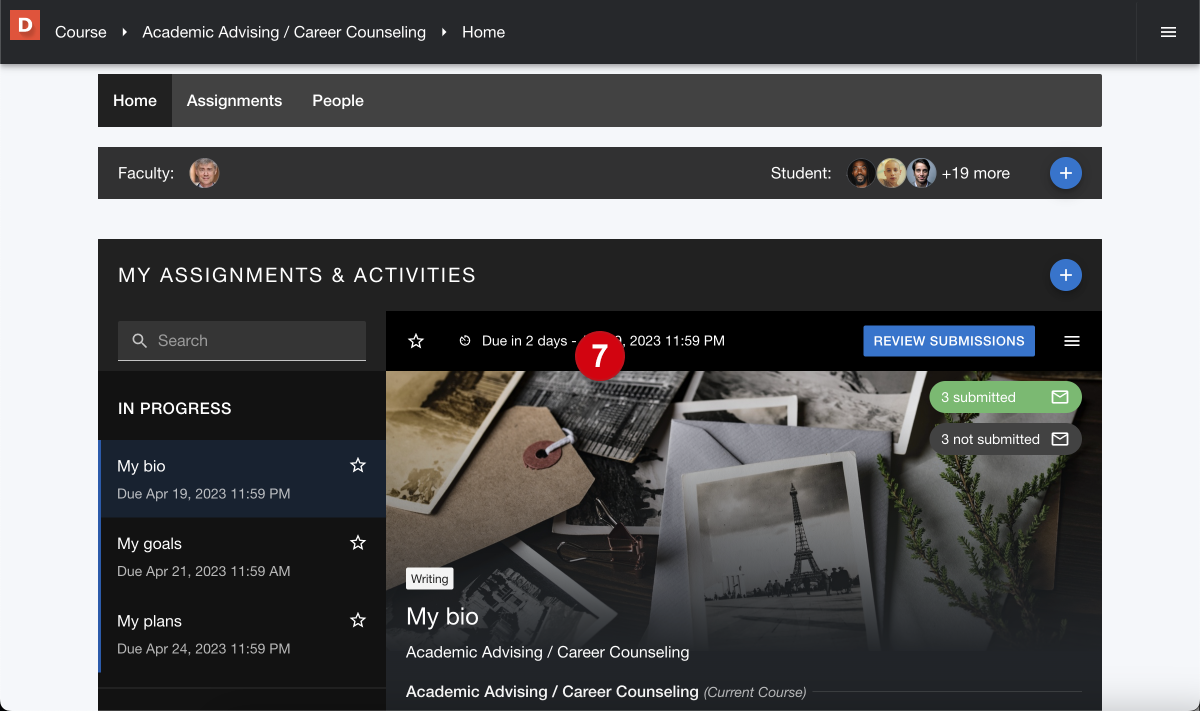
Task: Open the top-right hamburger menu
Action: [x=1168, y=32]
